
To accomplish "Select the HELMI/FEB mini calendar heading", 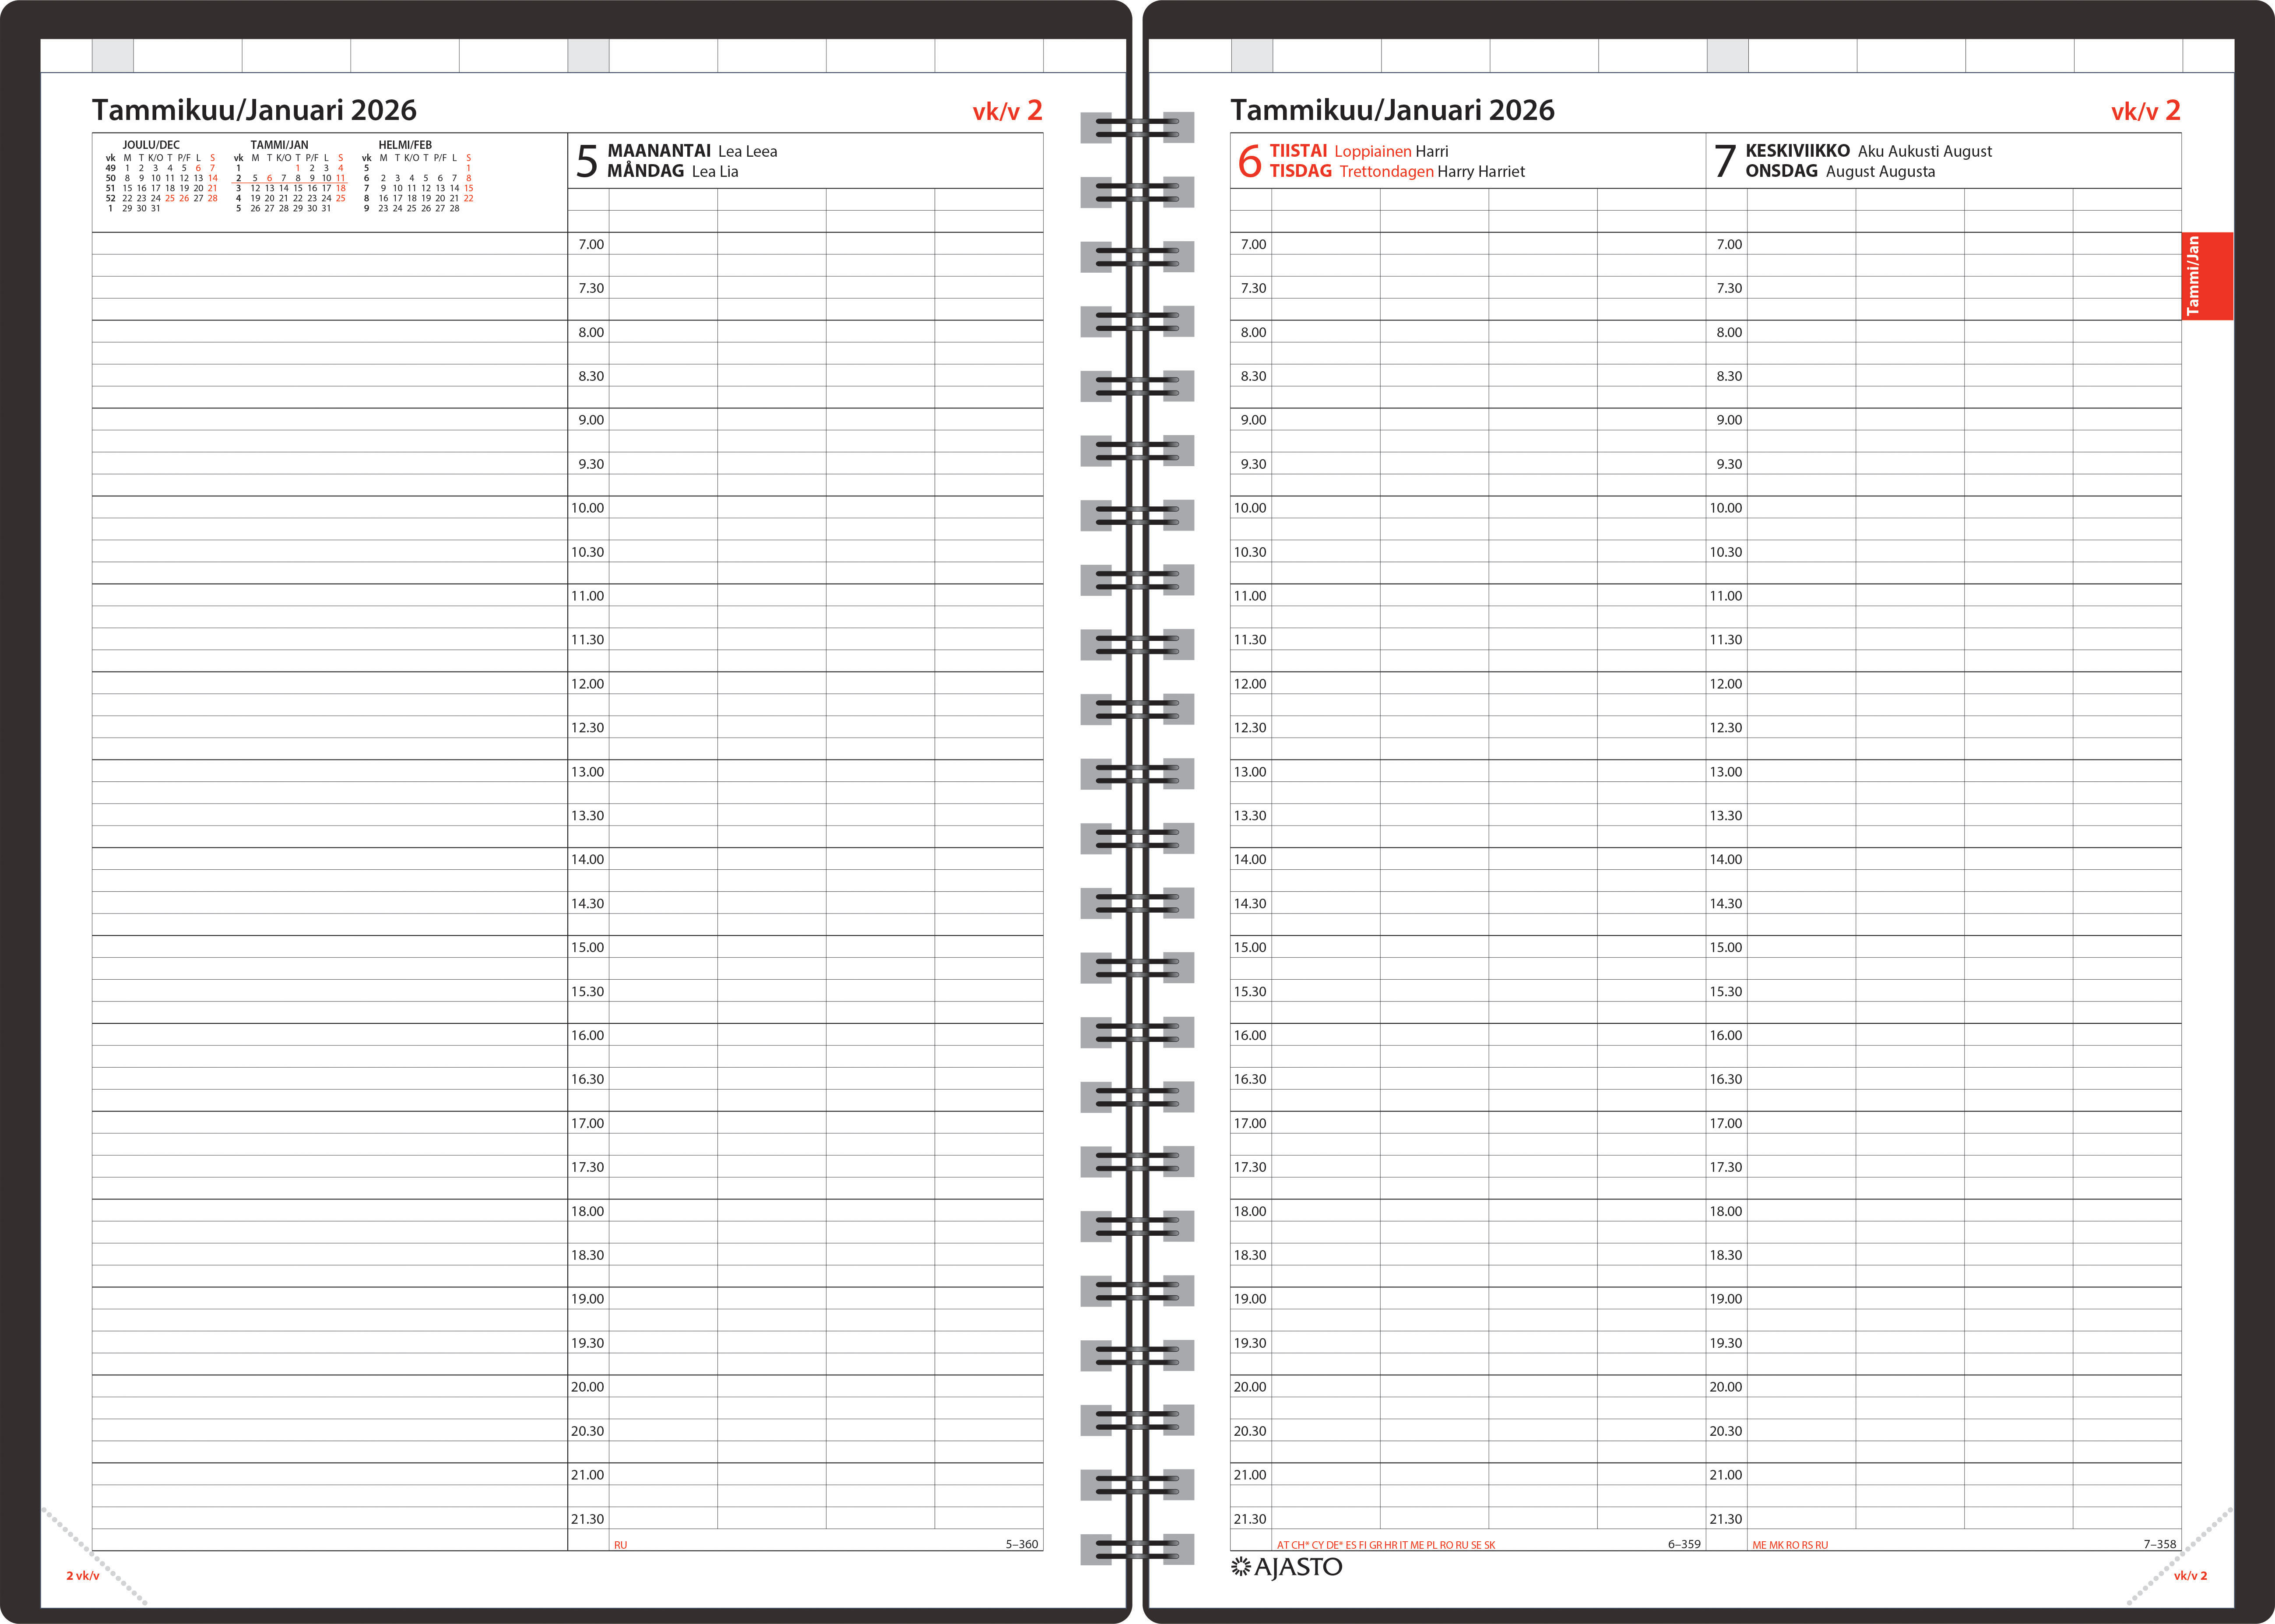I will tap(405, 145).
